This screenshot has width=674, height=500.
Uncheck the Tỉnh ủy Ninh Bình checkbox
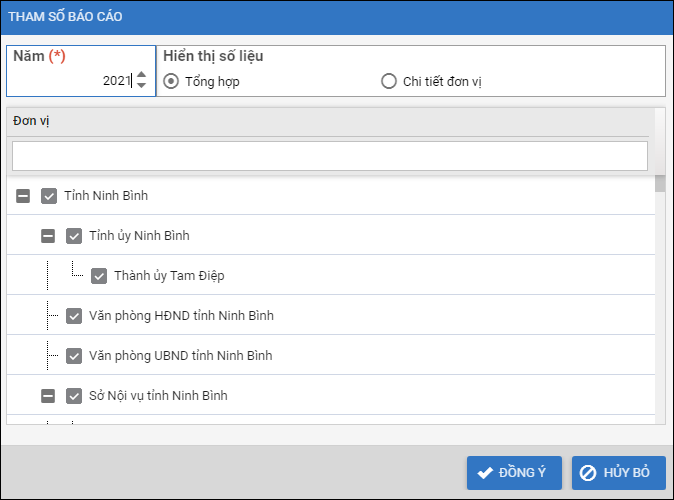(x=74, y=236)
